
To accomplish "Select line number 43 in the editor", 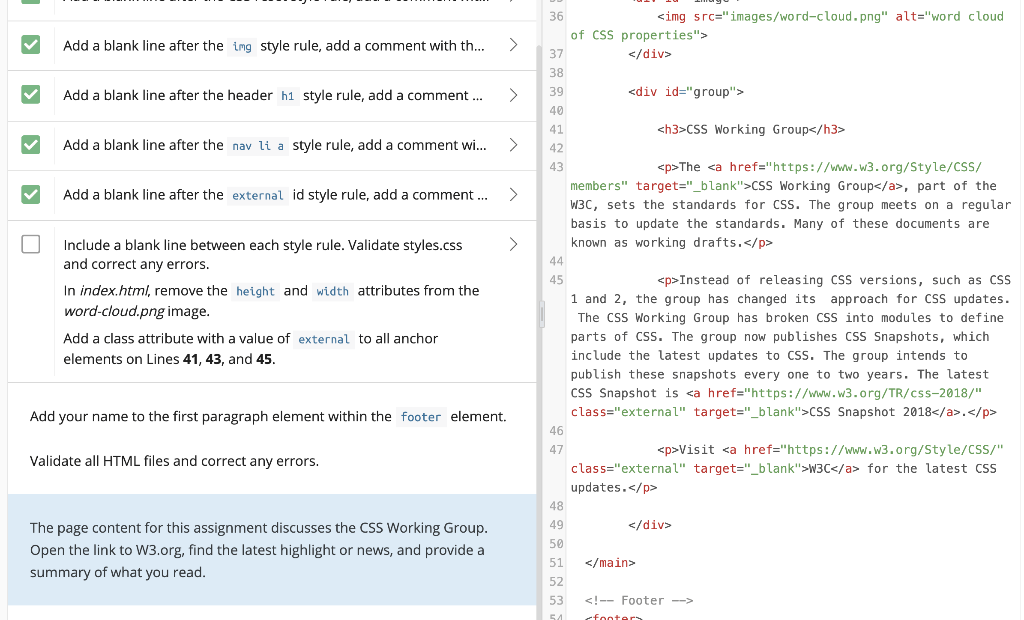I will (556, 166).
